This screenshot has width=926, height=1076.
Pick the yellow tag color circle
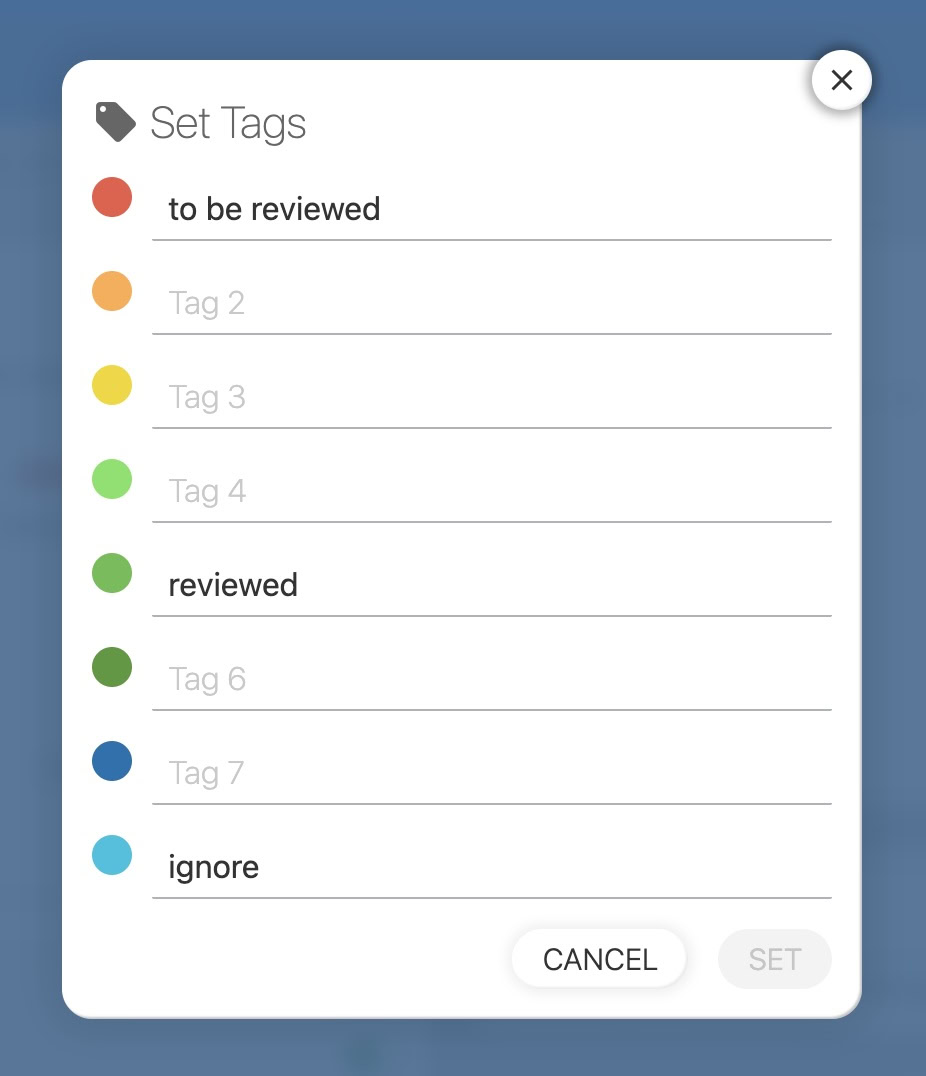click(112, 385)
